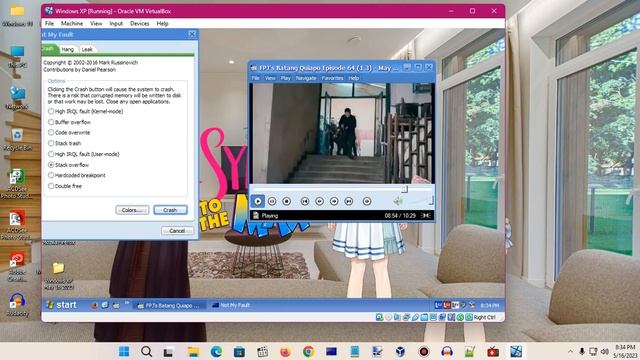640x360 pixels.
Task: Open Task View on the taskbar
Action: (168, 351)
